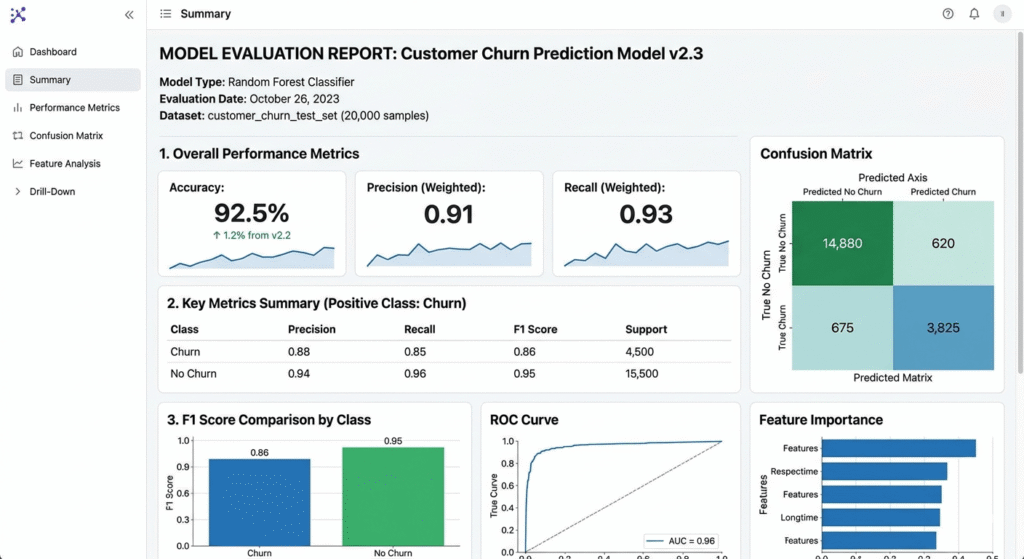
Task: Click Churn support value 4,500
Action: pyautogui.click(x=639, y=351)
